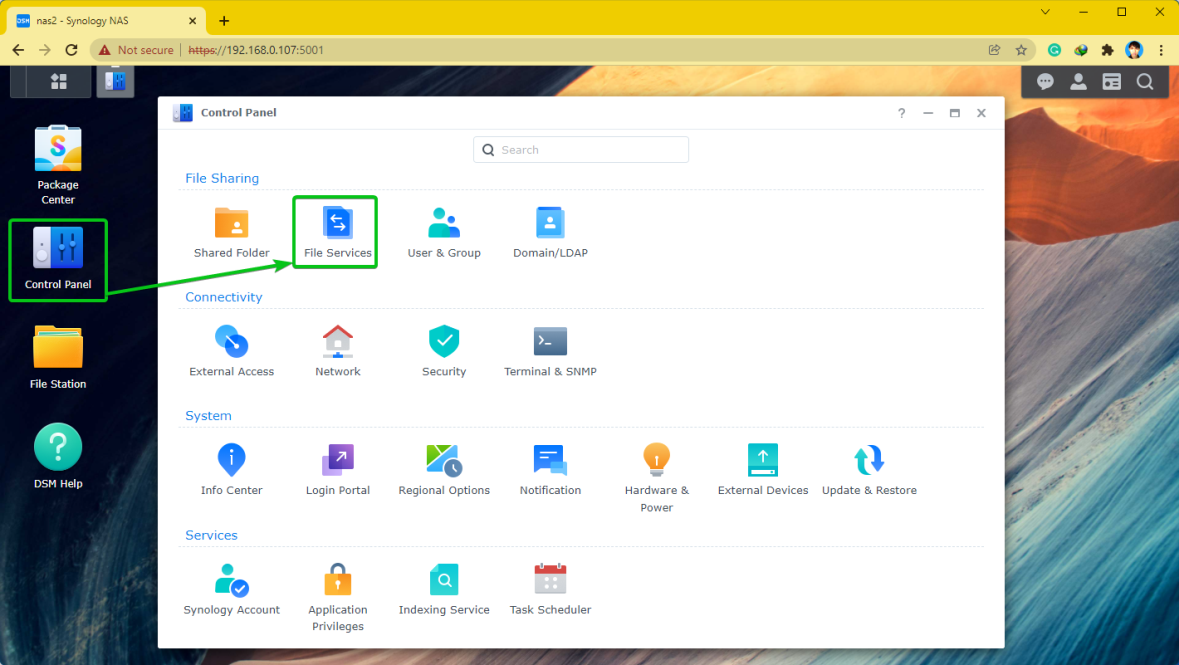This screenshot has height=665, width=1179.
Task: Click the Control Panel help question mark
Action: [x=901, y=113]
